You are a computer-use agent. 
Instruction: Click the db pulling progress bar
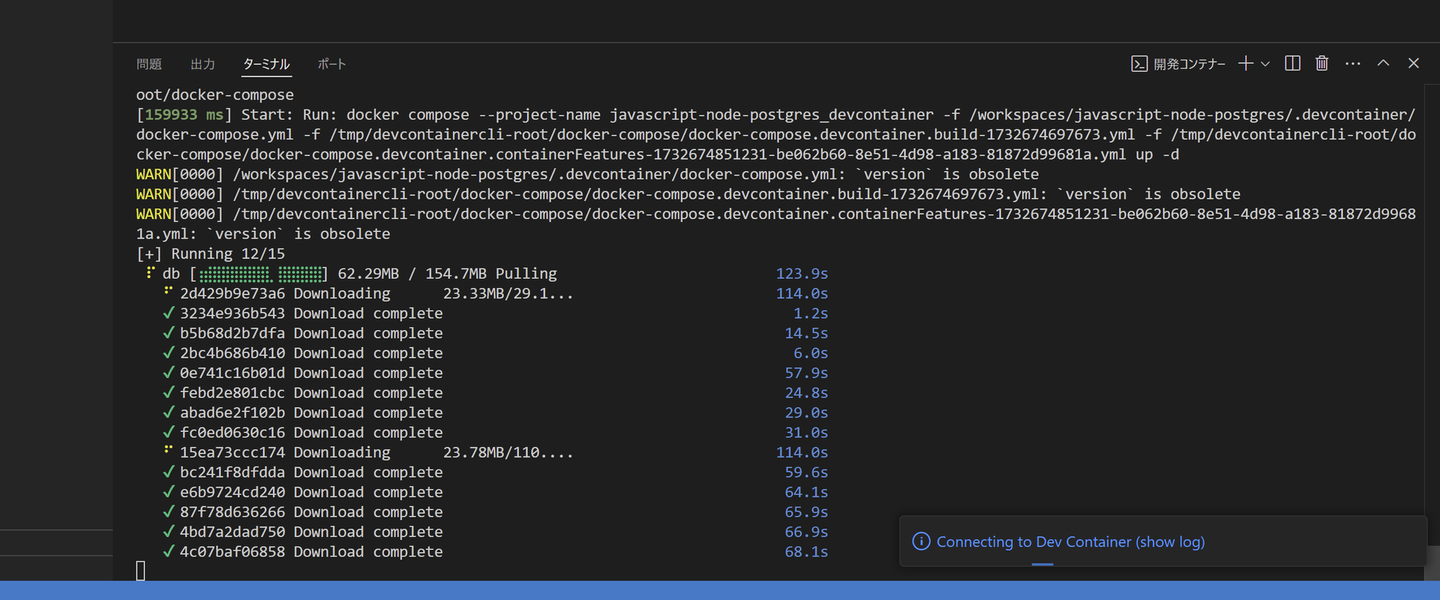(x=262, y=274)
